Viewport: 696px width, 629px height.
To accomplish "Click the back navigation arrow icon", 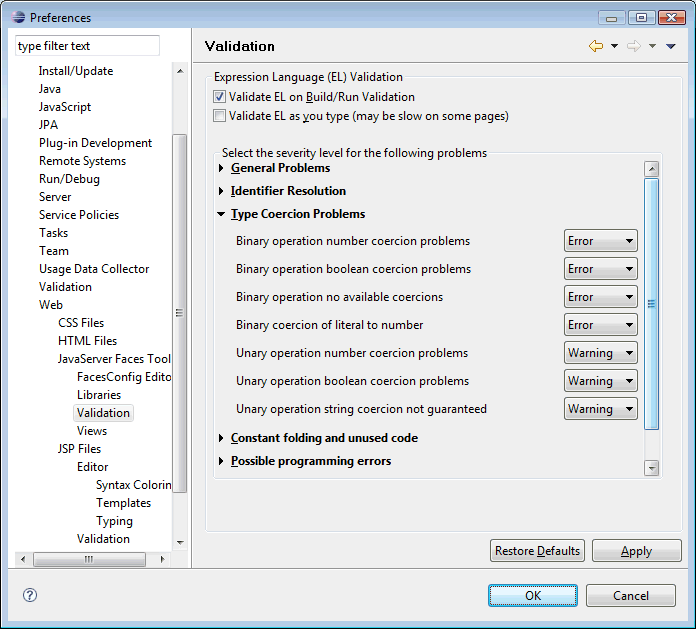I will coord(596,46).
